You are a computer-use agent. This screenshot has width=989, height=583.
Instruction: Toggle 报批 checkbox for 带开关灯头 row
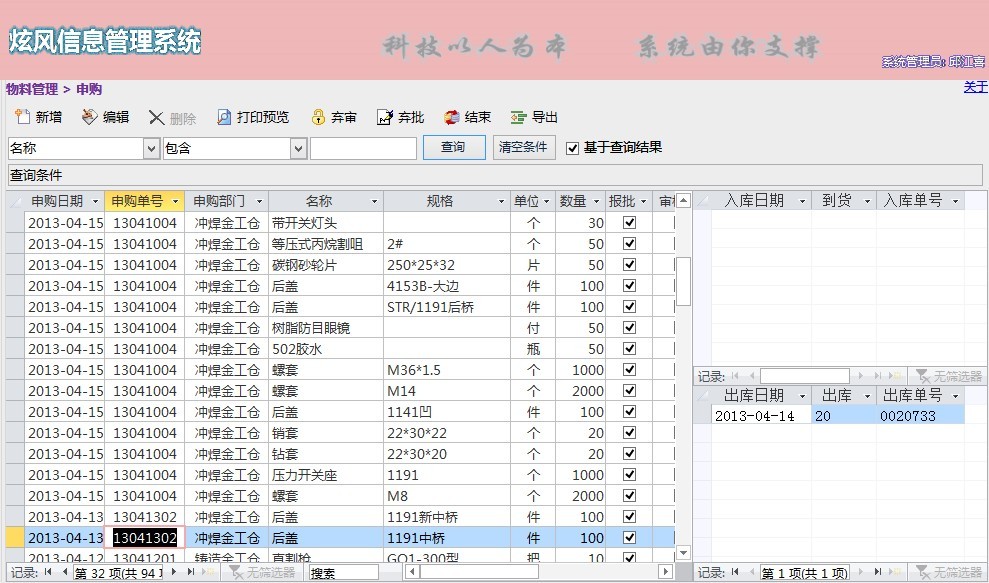629,223
